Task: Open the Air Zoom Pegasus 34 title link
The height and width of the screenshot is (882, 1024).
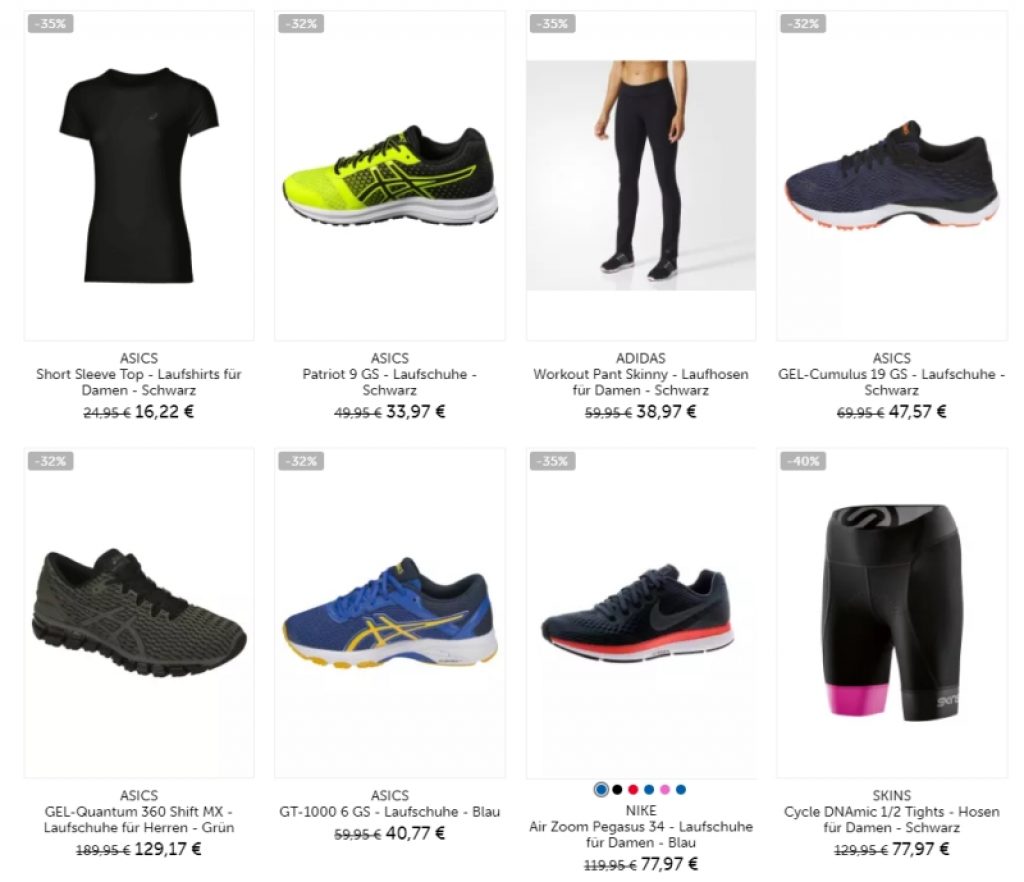Action: 641,834
